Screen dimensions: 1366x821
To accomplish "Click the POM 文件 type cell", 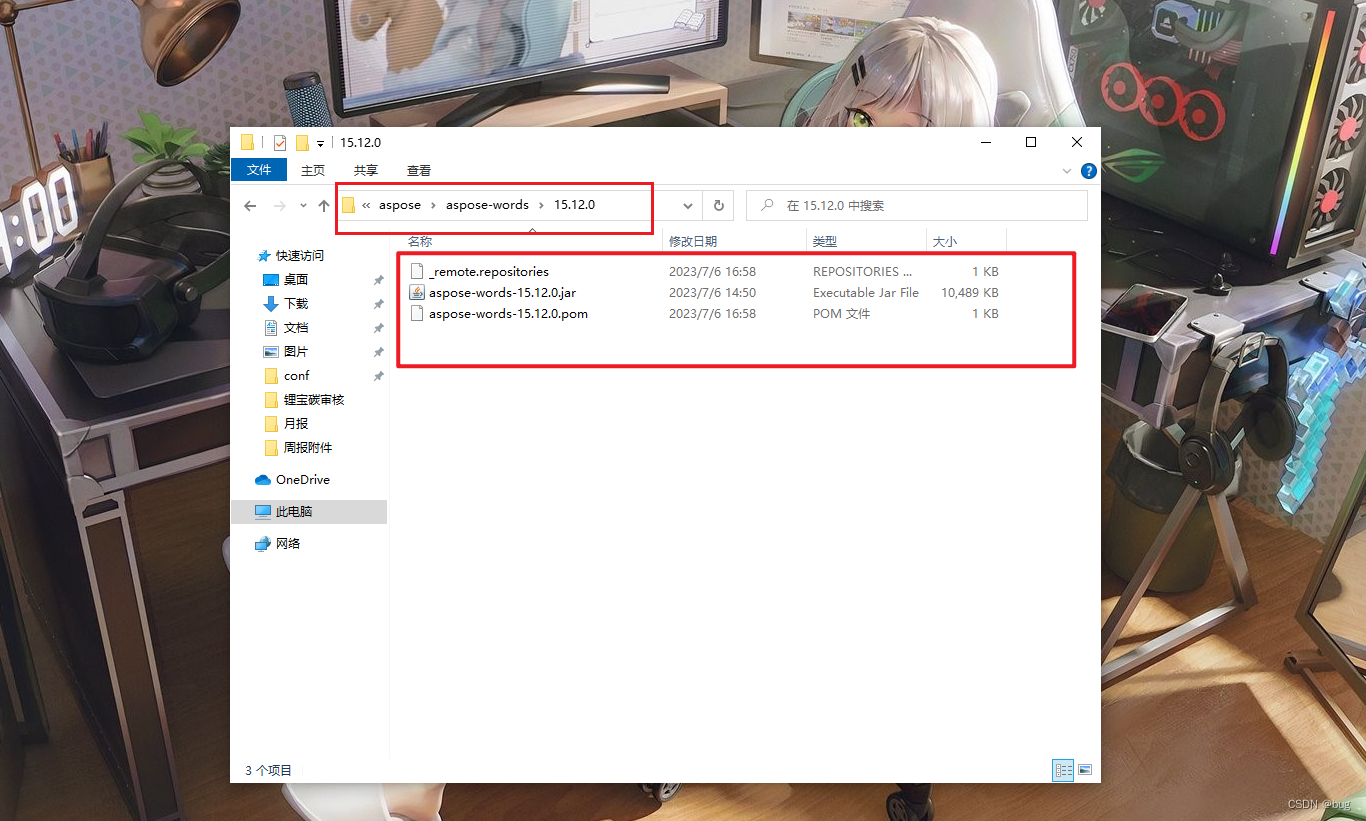I will 841,313.
